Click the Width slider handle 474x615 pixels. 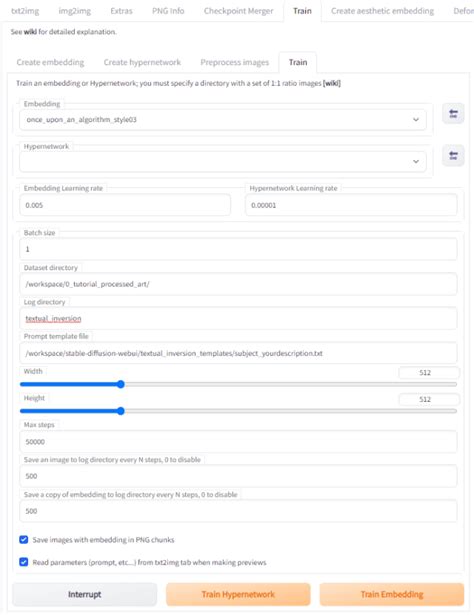click(121, 384)
